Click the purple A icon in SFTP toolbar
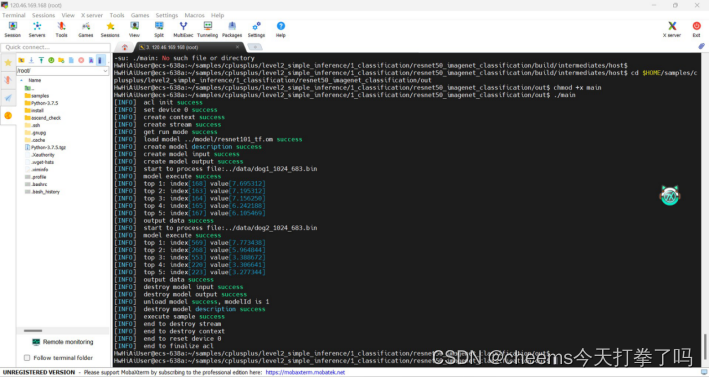This screenshot has width=709, height=377. (91, 60)
